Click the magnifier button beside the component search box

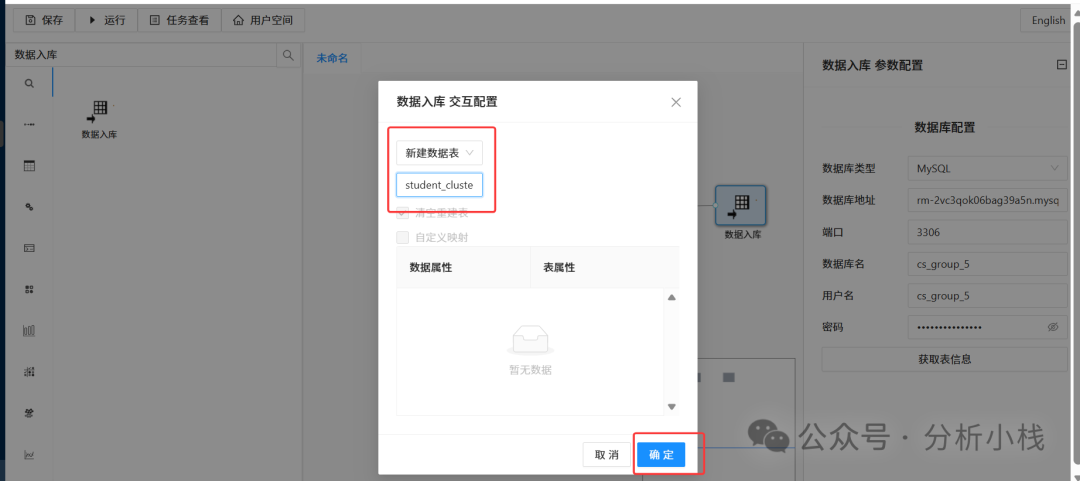pos(288,55)
